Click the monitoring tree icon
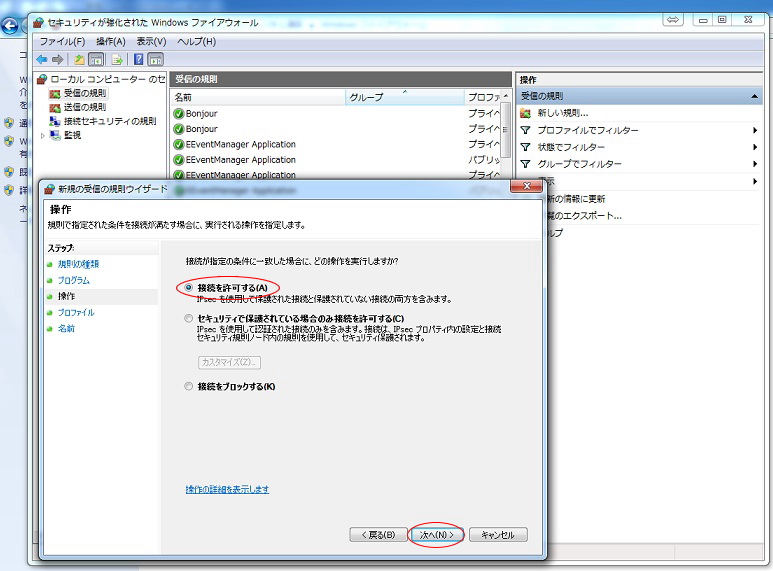Screen dimensions: 773x571 pyautogui.click(x=55, y=135)
